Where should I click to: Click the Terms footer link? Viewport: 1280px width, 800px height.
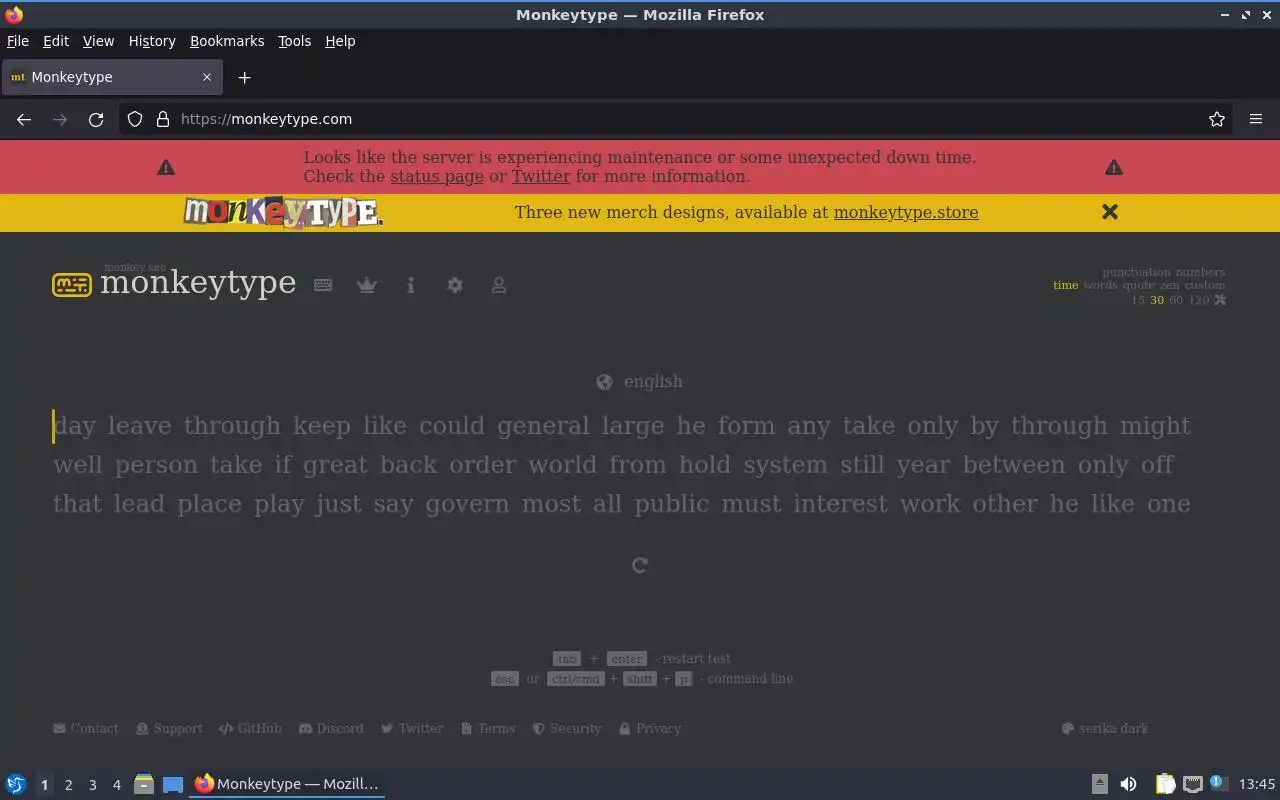coord(488,729)
